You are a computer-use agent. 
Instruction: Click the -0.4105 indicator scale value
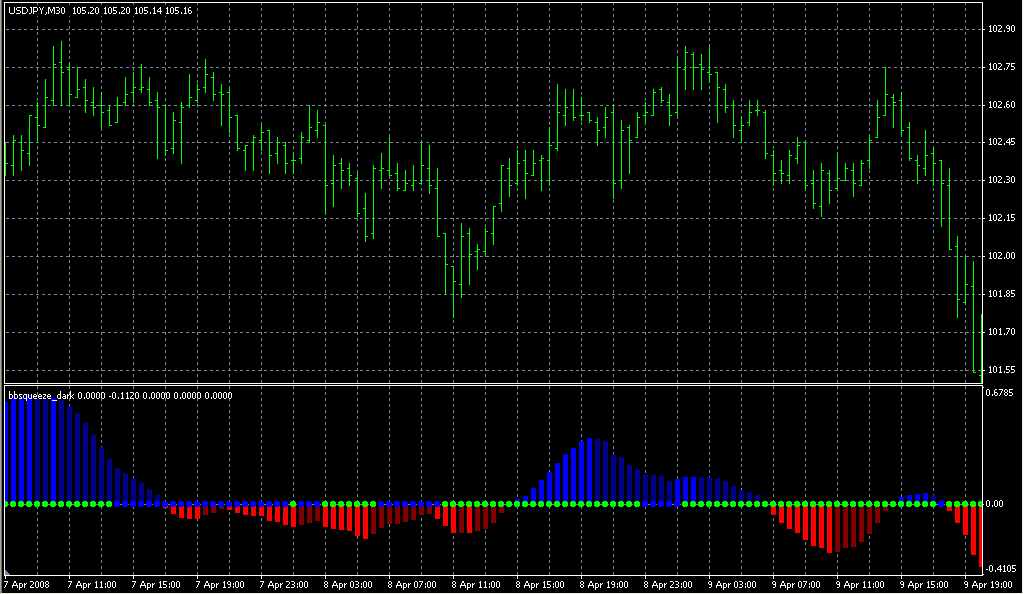1001,569
